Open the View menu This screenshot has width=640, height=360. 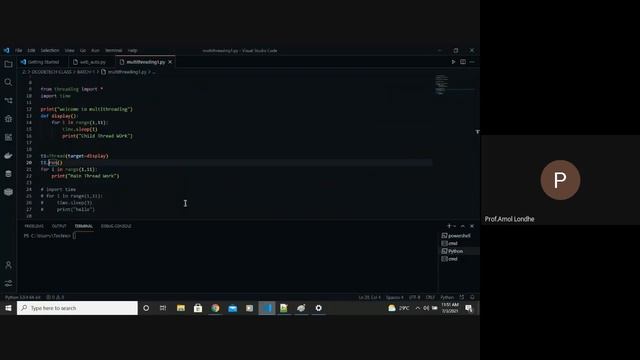pos(69,51)
